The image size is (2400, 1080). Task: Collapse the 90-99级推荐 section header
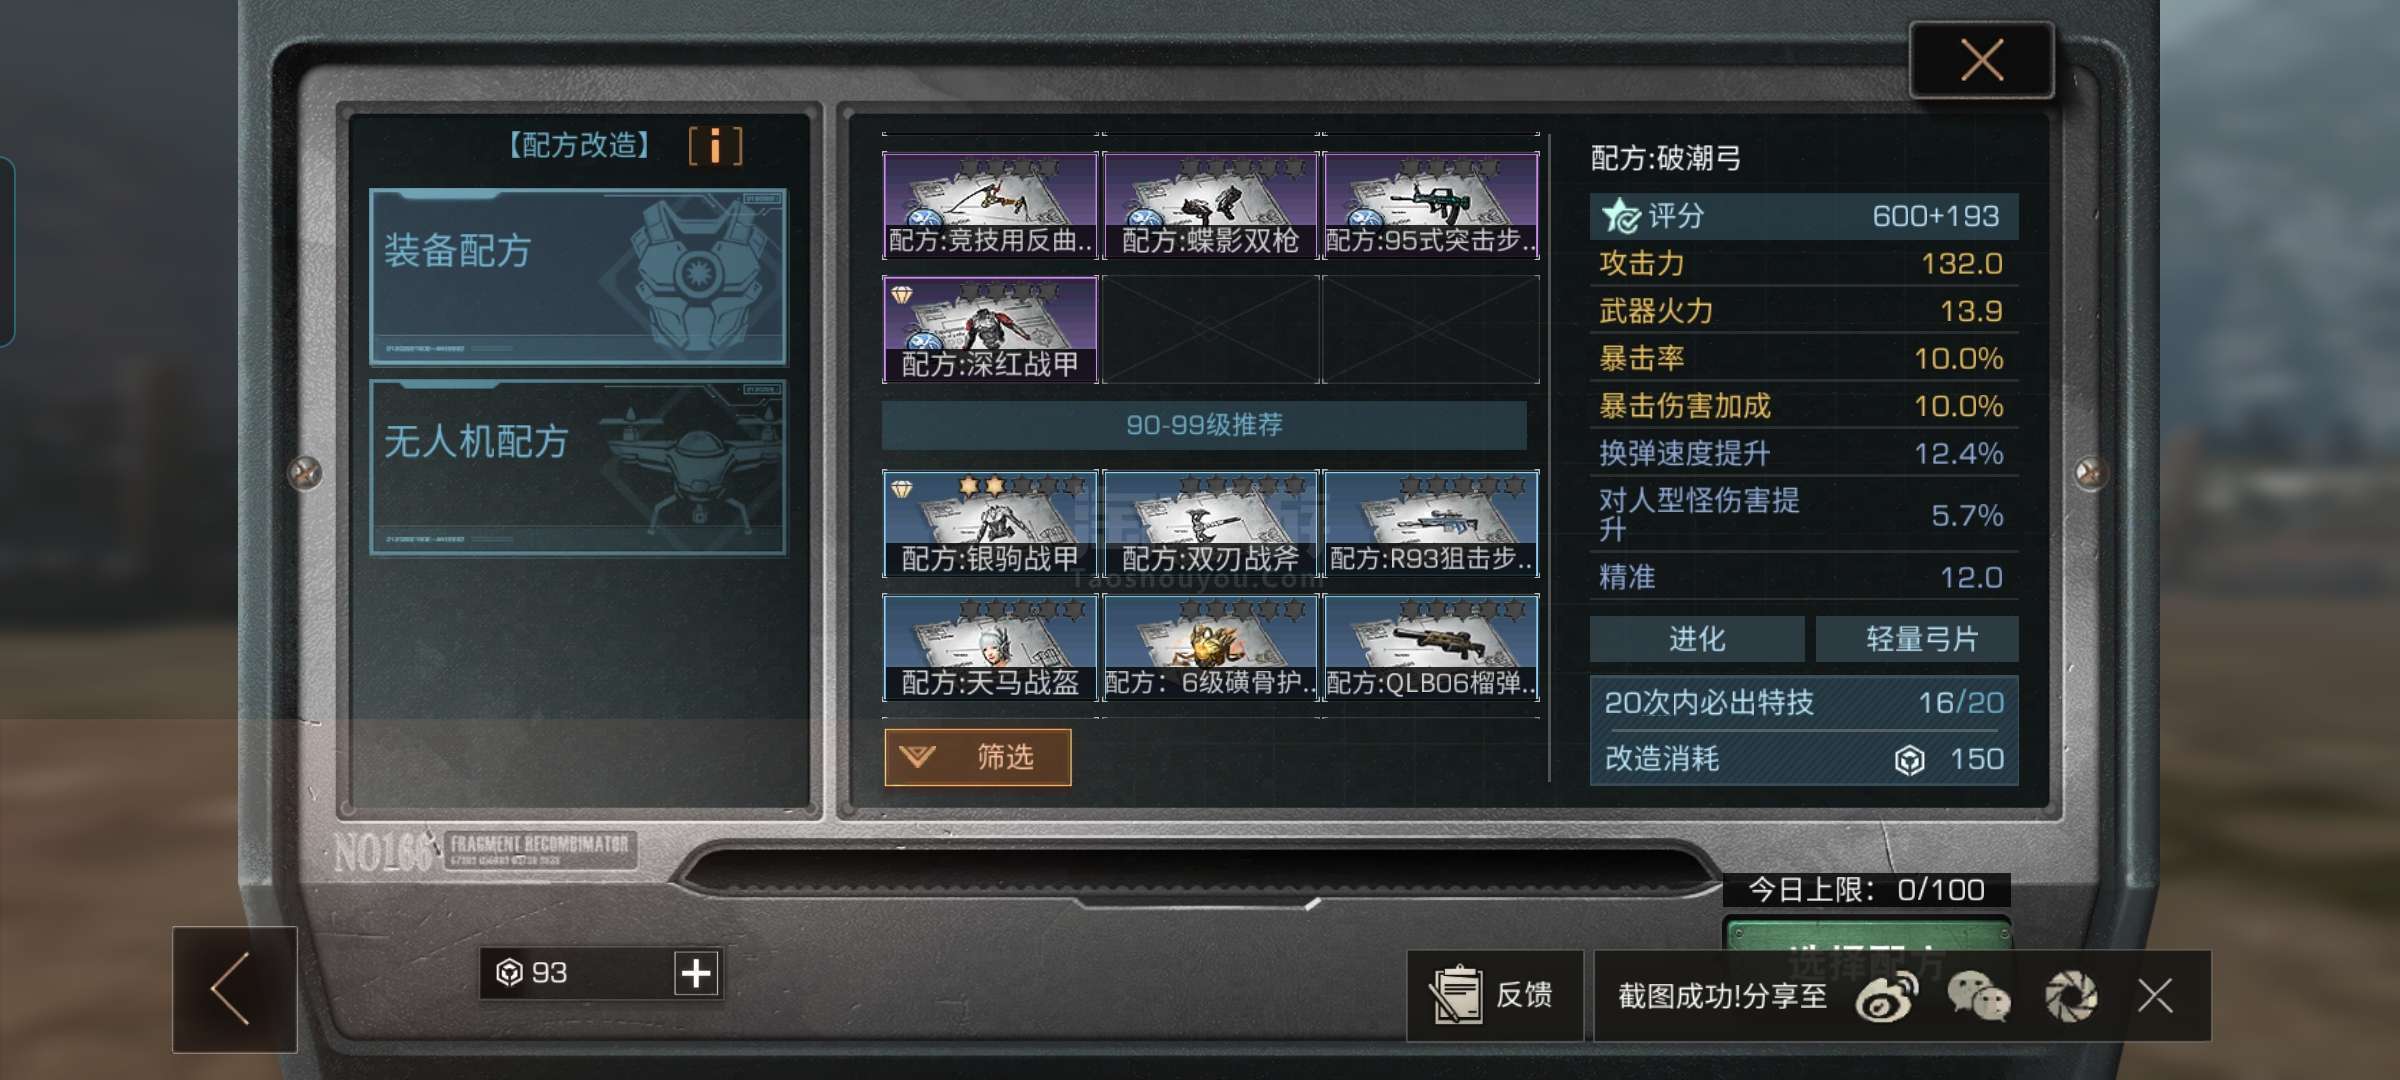pyautogui.click(x=1204, y=425)
